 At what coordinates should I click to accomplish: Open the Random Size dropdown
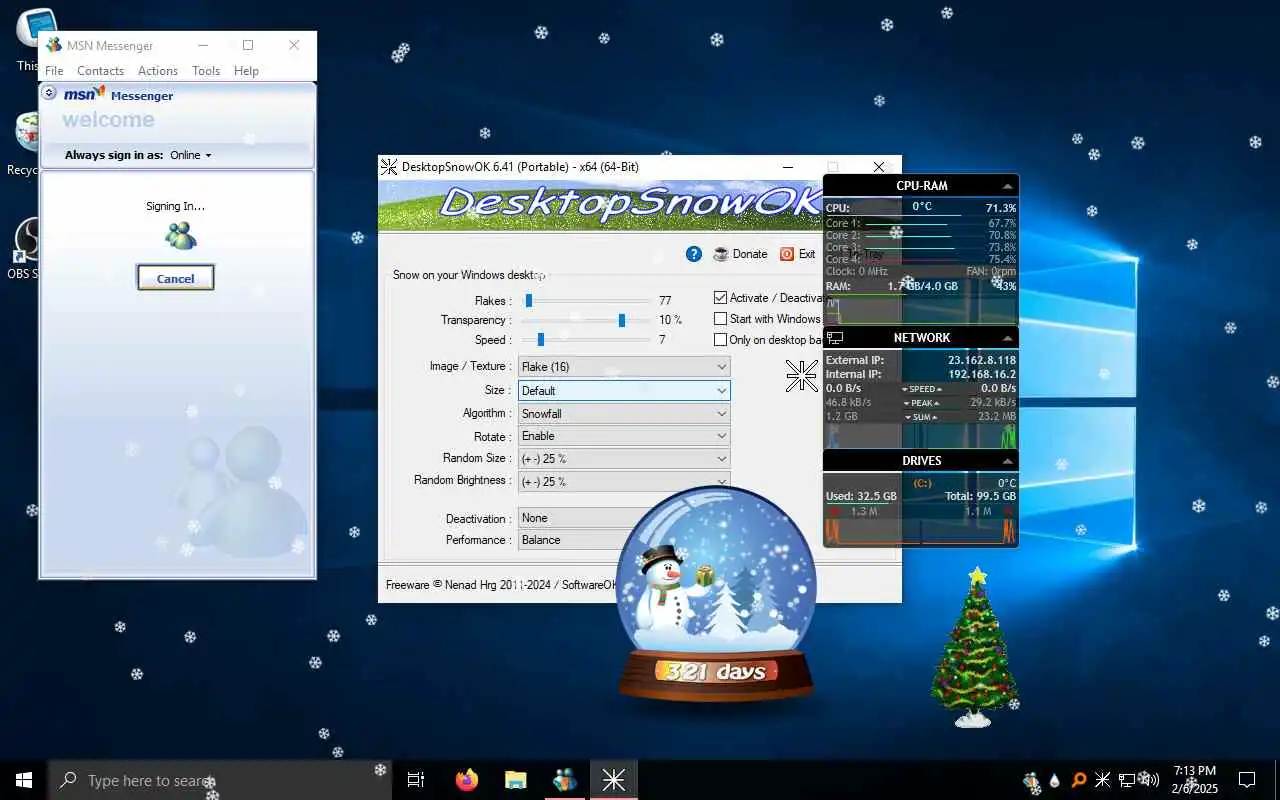(624, 458)
